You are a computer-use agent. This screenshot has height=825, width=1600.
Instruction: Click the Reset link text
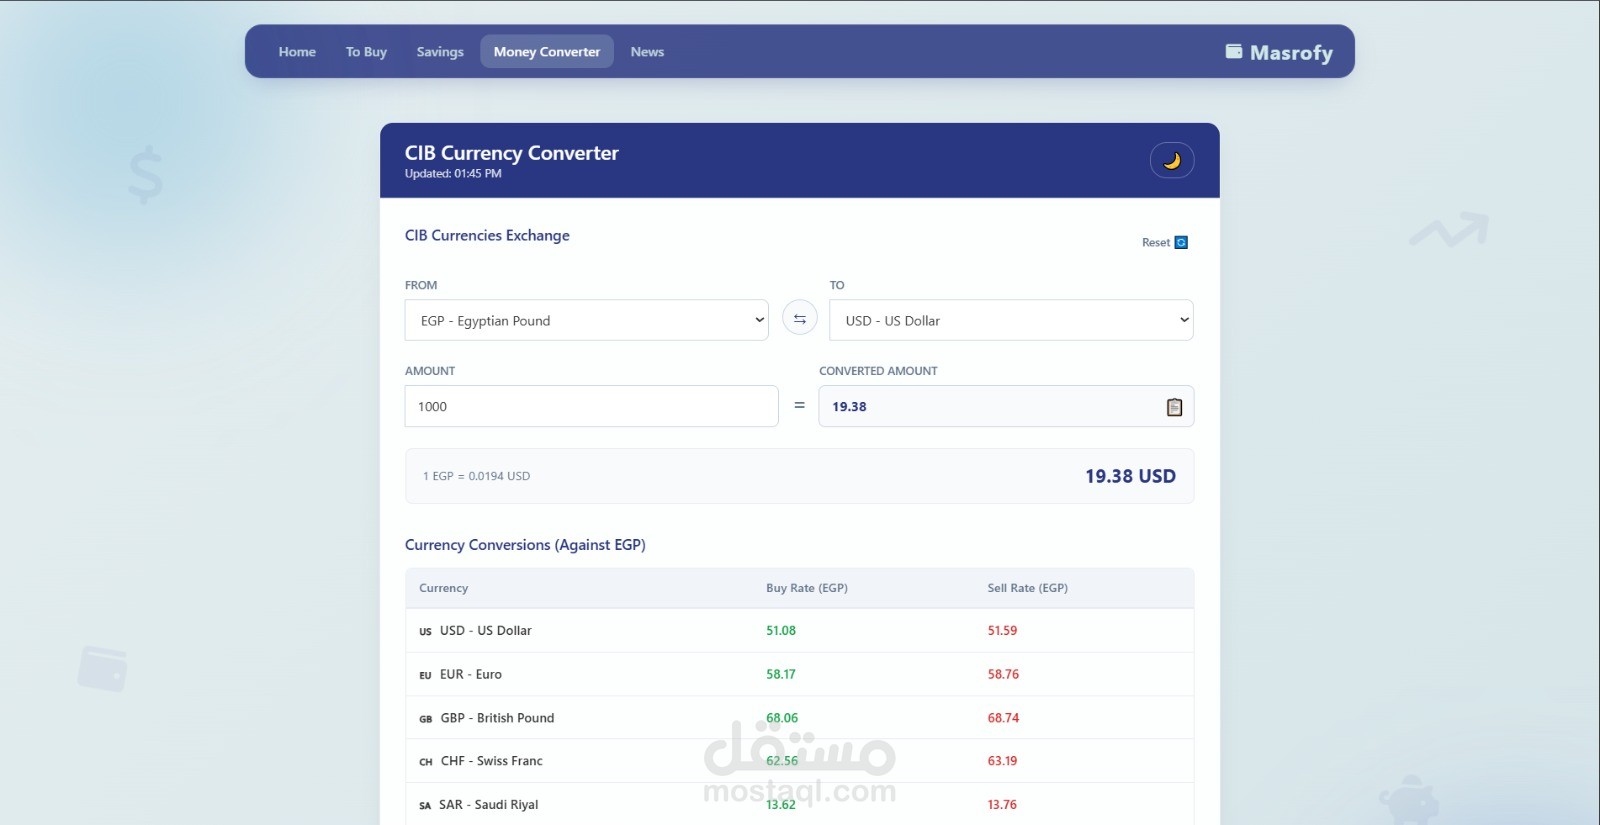pyautogui.click(x=1156, y=242)
